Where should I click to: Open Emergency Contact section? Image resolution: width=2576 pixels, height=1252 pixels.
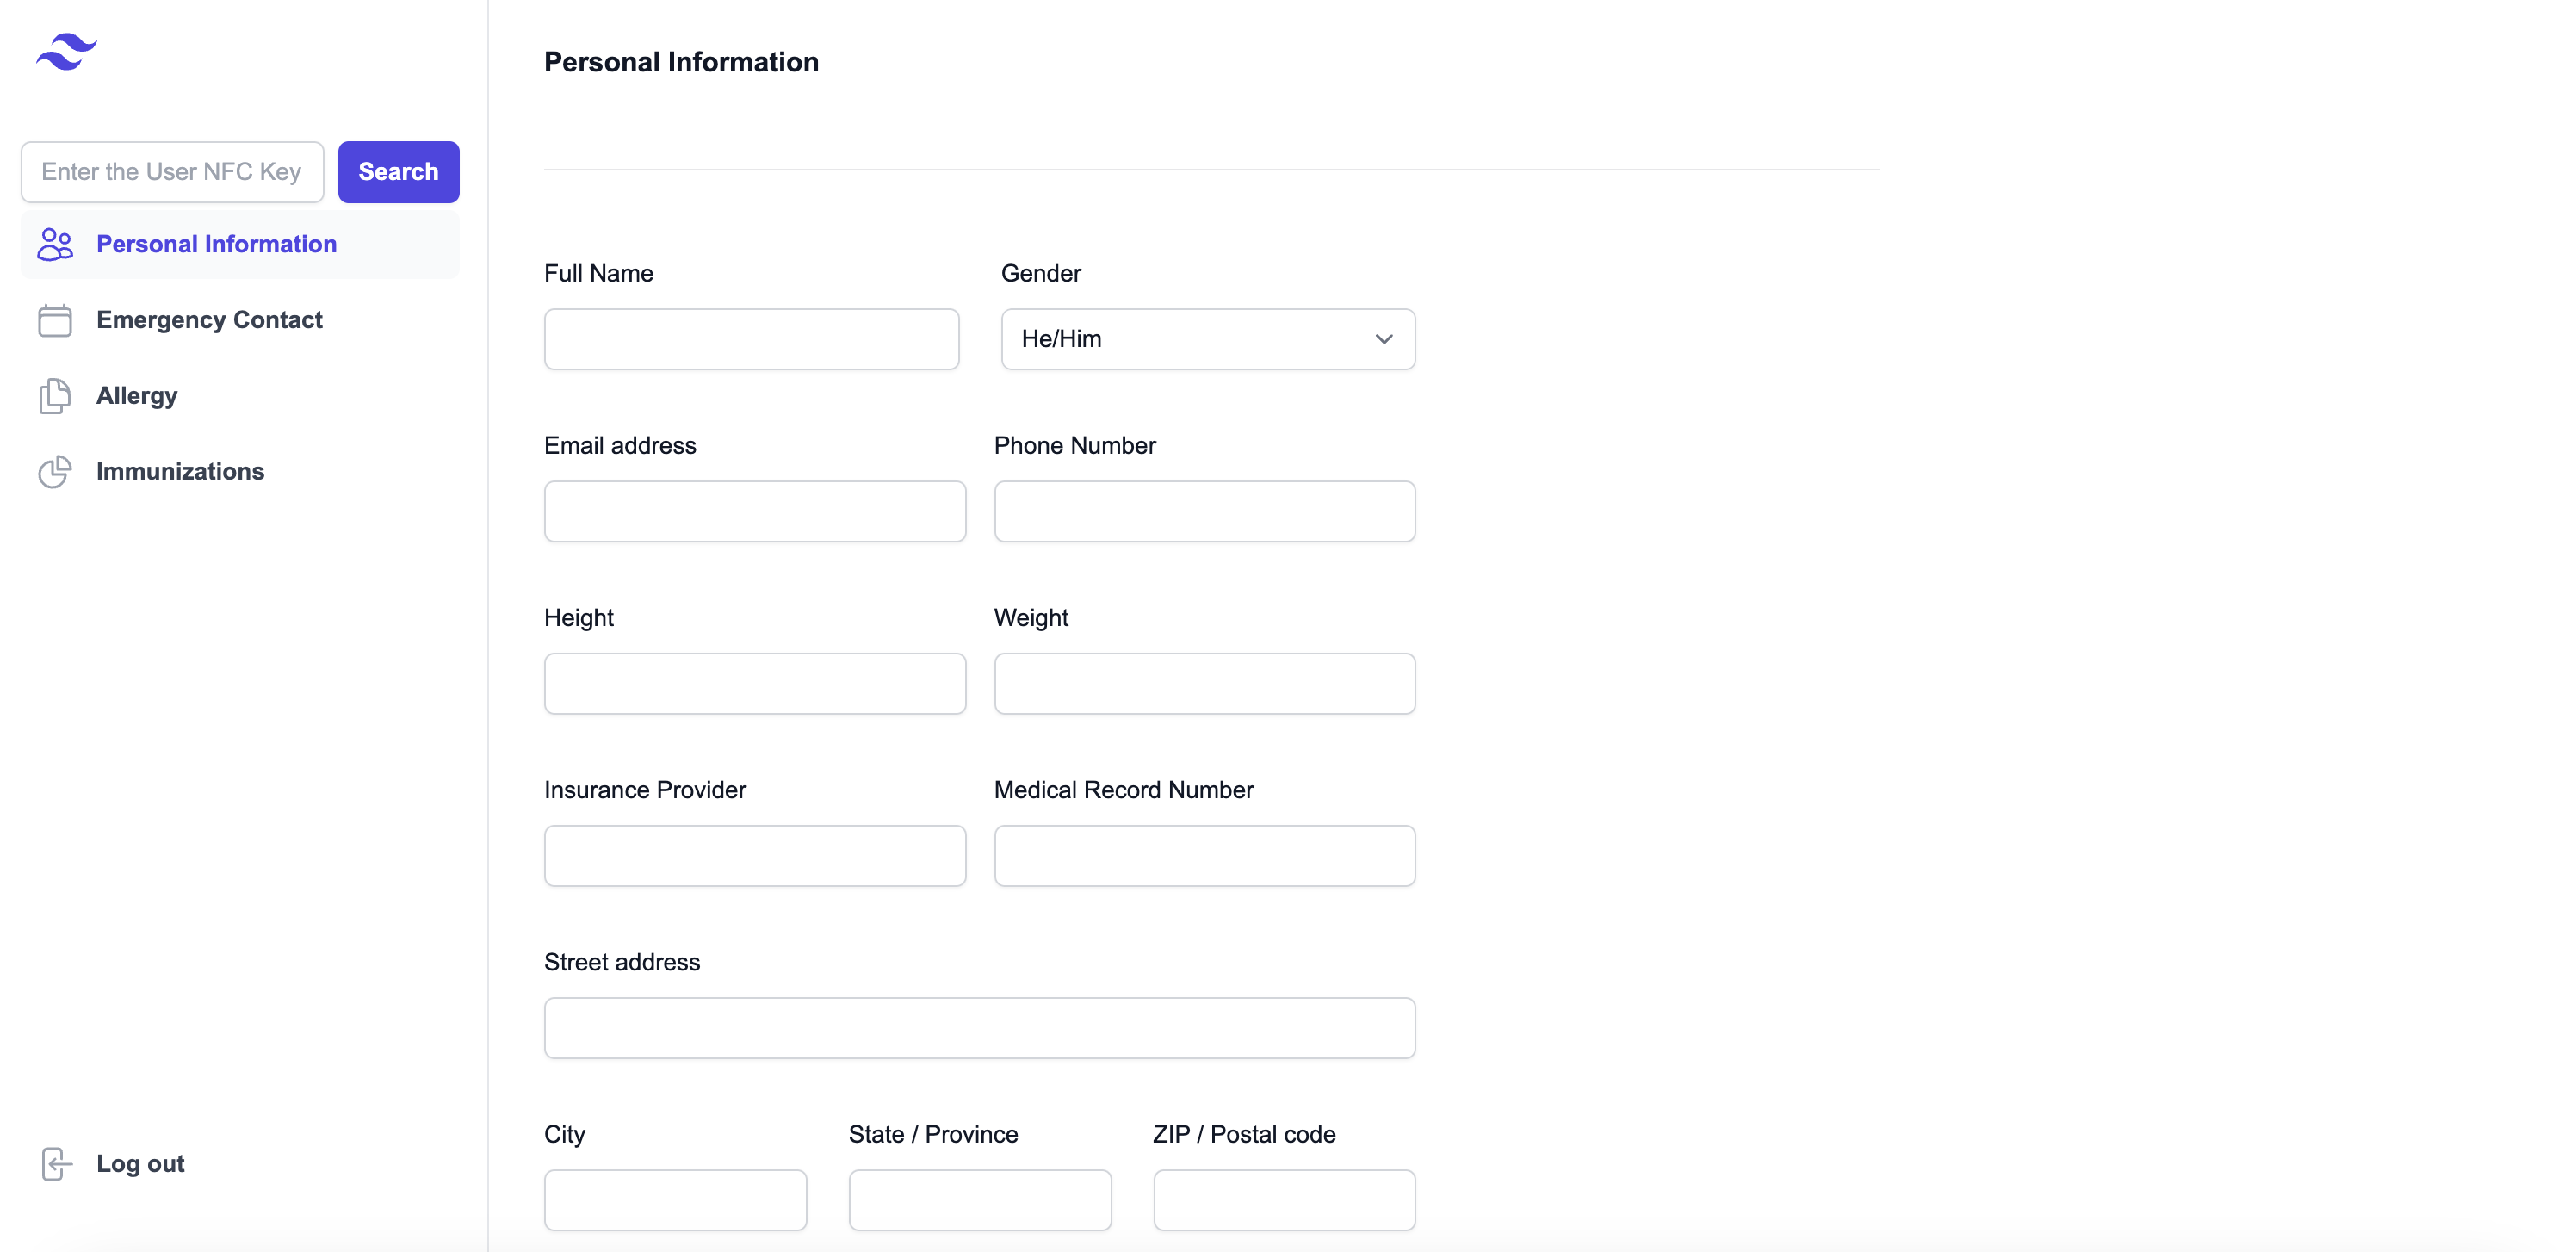pos(209,320)
